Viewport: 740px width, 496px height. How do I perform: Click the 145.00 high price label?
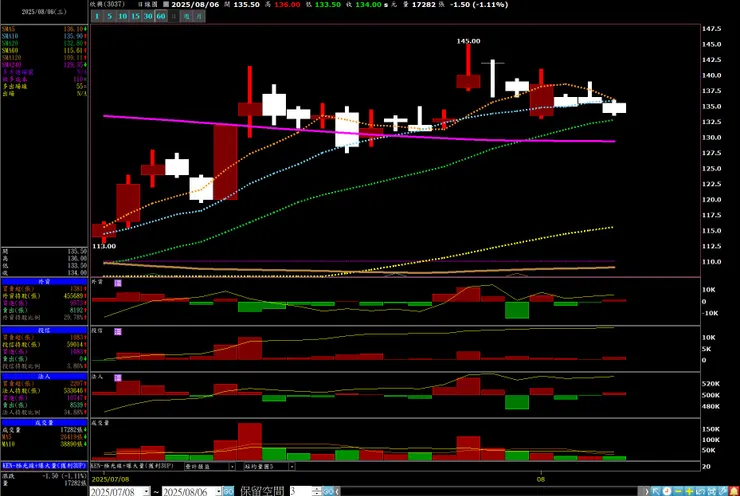[x=468, y=41]
